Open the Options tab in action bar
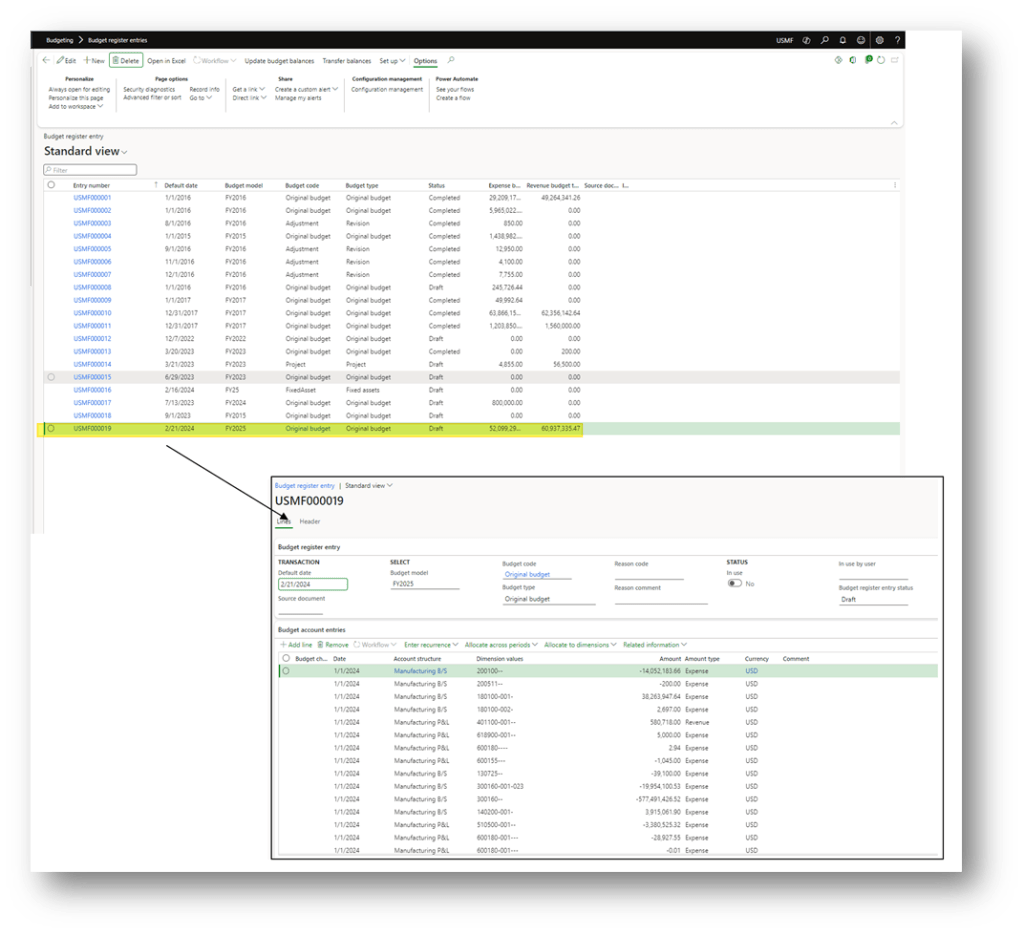This screenshot has width=1024, height=934. tap(425, 61)
